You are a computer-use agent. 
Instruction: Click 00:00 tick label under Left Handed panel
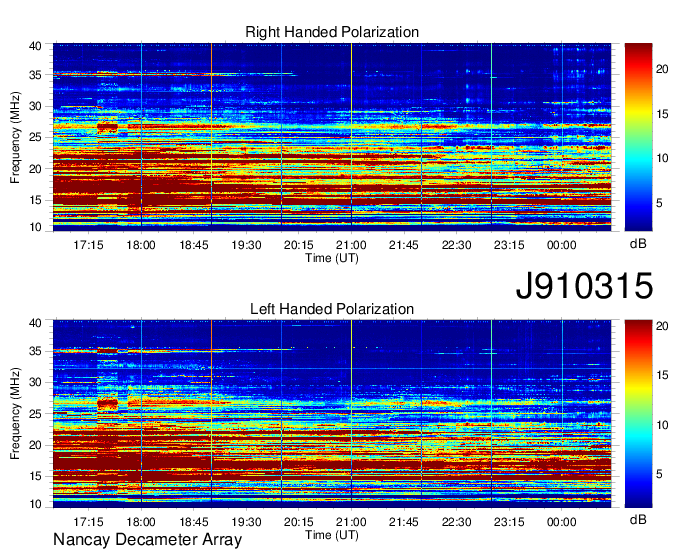[x=562, y=522]
